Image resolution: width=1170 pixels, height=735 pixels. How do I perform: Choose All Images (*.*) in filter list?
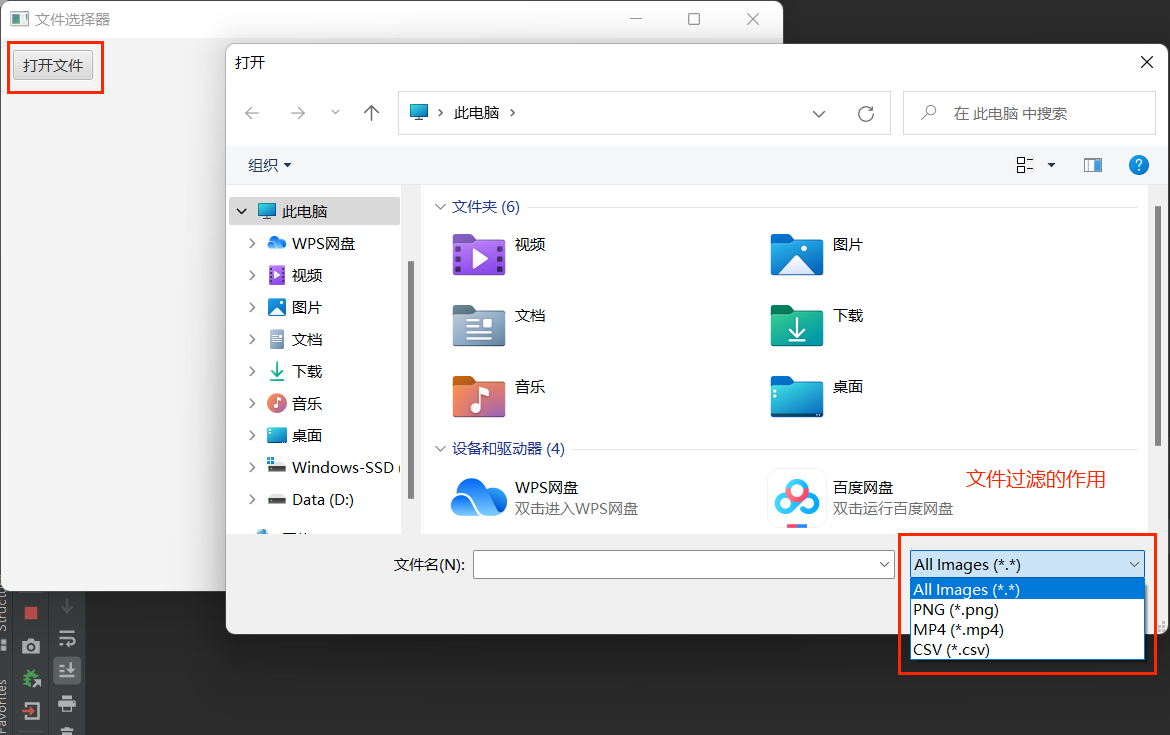pyautogui.click(x=1027, y=589)
